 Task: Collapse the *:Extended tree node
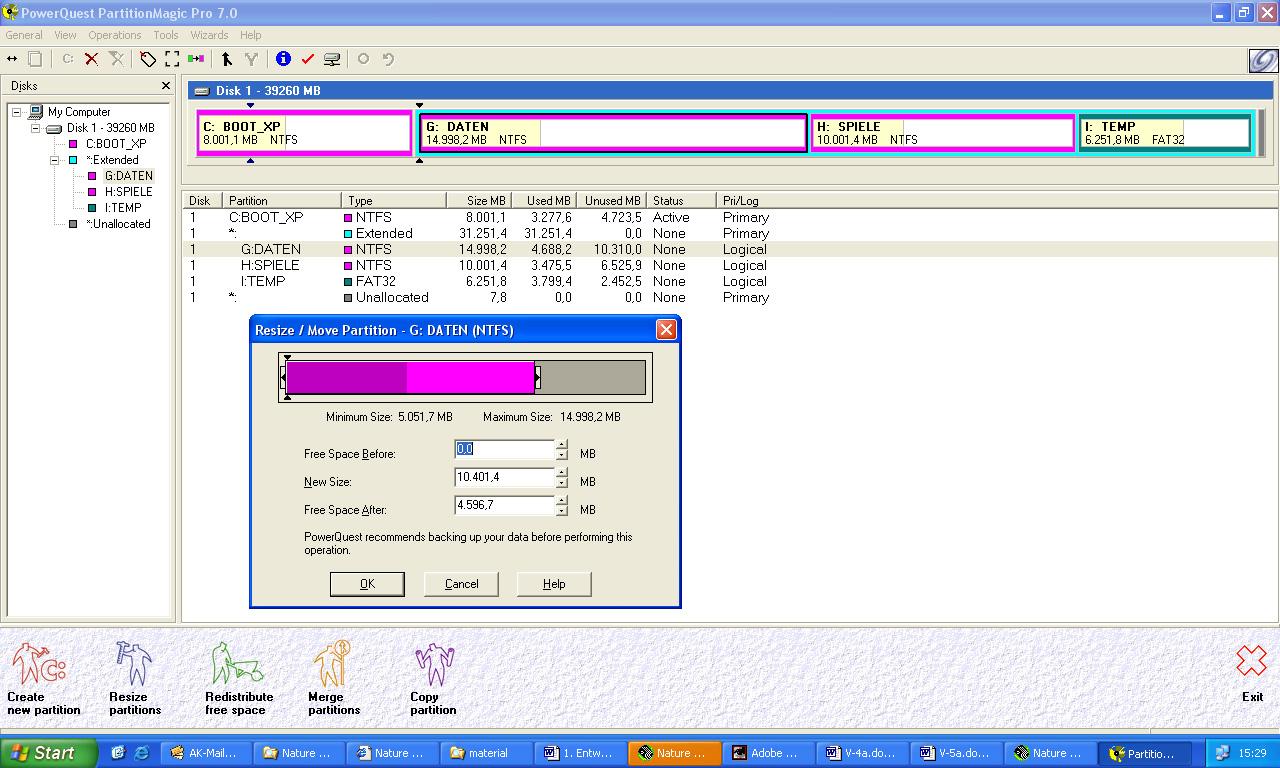pyautogui.click(x=55, y=160)
